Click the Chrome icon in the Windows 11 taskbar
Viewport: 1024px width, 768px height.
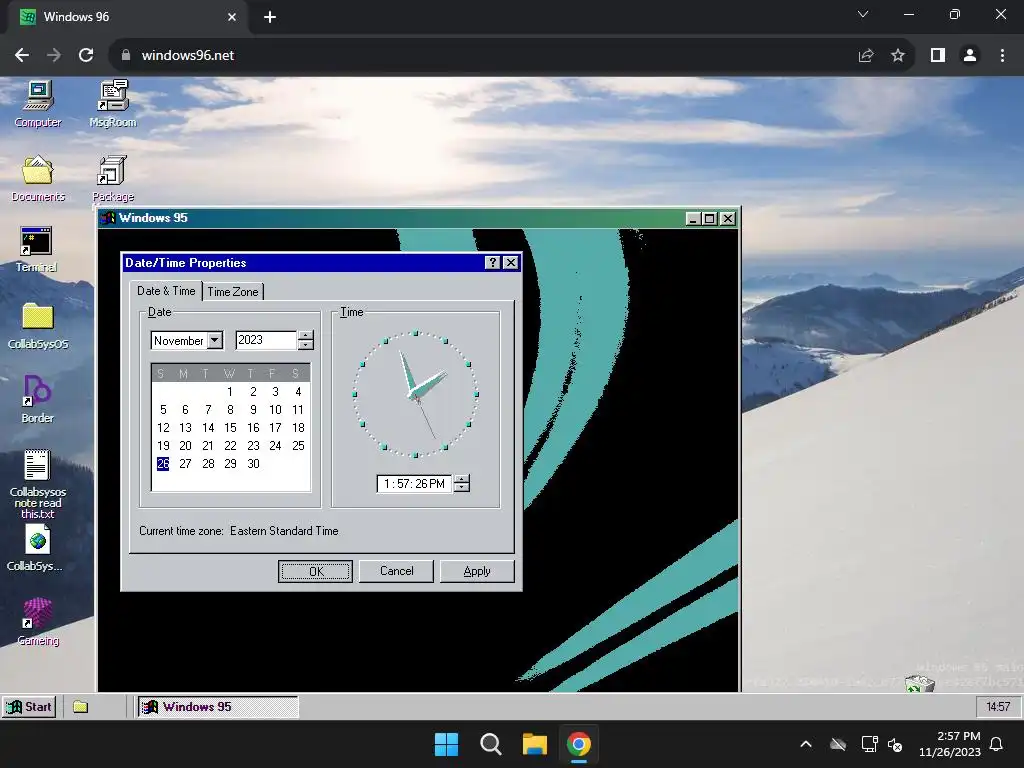point(579,744)
